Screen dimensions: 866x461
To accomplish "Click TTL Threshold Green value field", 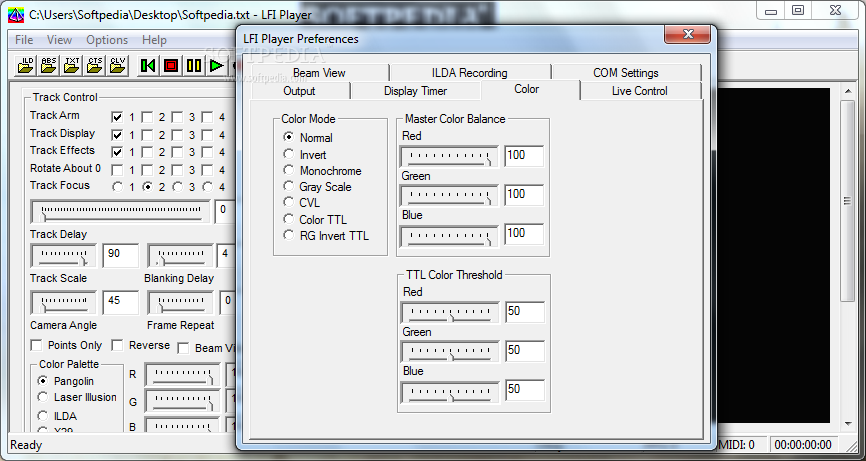I will pos(525,352).
